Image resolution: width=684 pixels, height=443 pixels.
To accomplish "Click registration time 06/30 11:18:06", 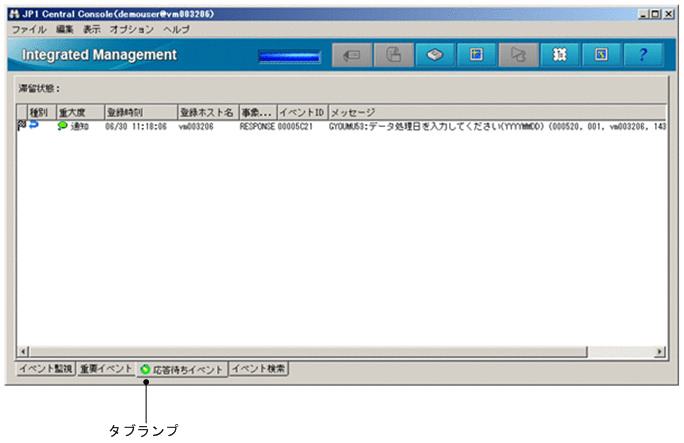I will click(x=136, y=126).
